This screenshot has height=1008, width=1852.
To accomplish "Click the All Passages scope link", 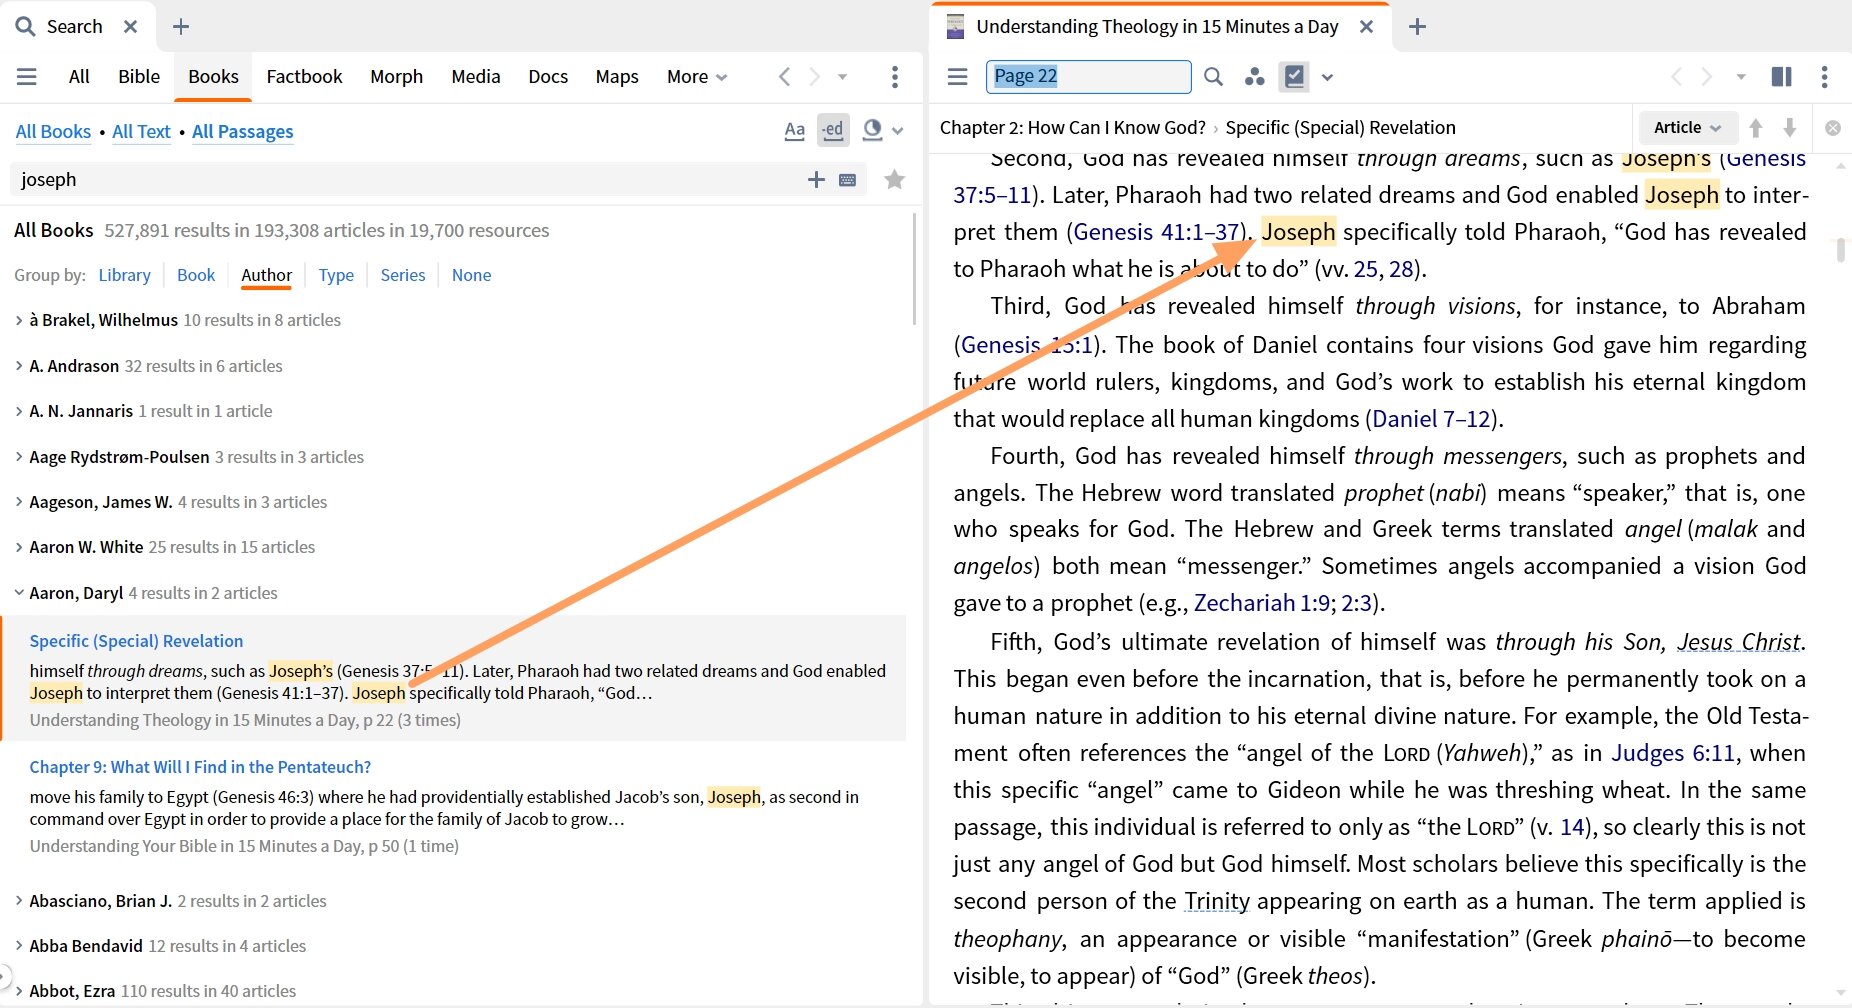I will pos(243,131).
